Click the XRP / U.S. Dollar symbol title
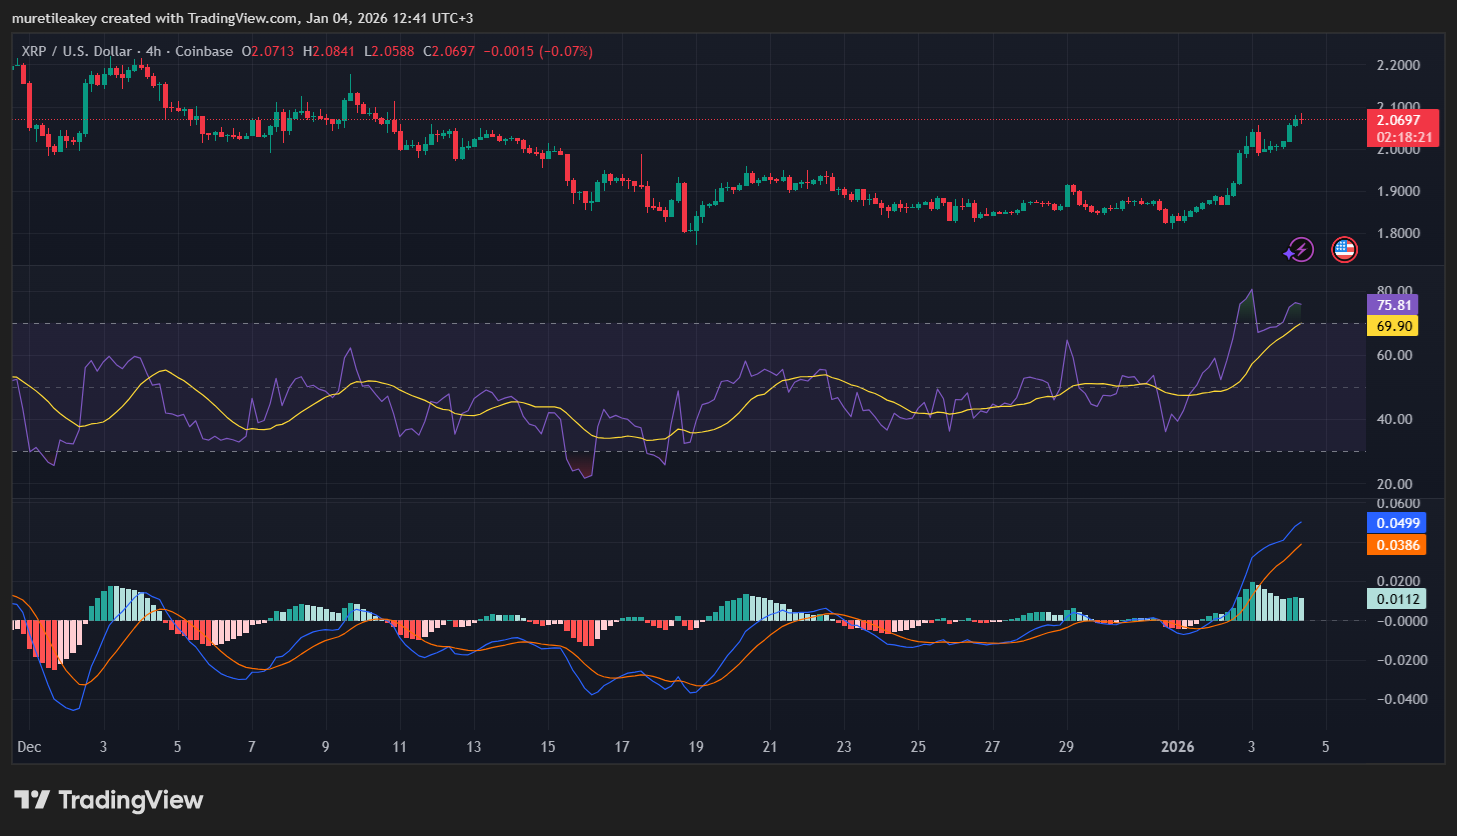1457x836 pixels. point(76,51)
